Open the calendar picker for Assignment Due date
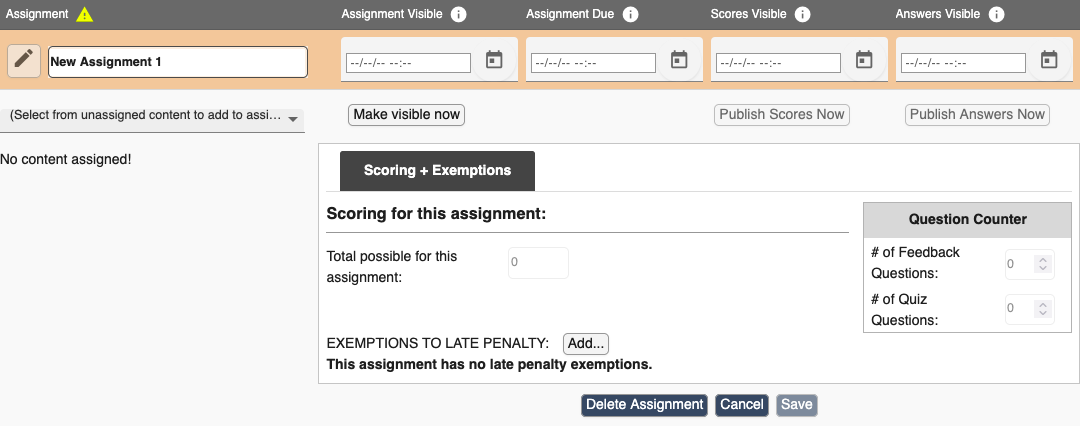 pos(679,60)
